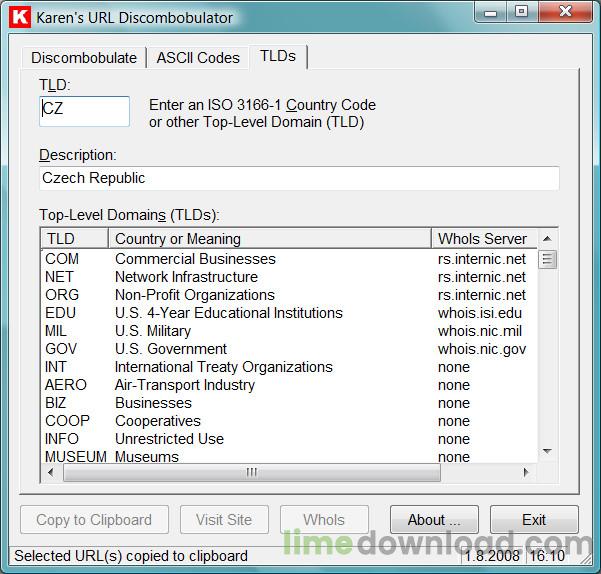The width and height of the screenshot is (601, 574).
Task: Sort by Country or Meaning column header
Action: click(x=270, y=239)
